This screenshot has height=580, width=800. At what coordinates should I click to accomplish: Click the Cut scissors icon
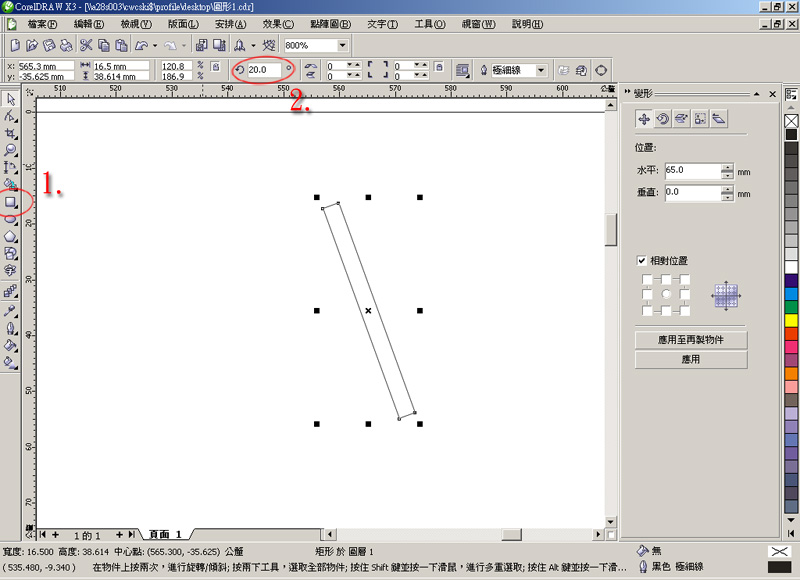pos(86,45)
